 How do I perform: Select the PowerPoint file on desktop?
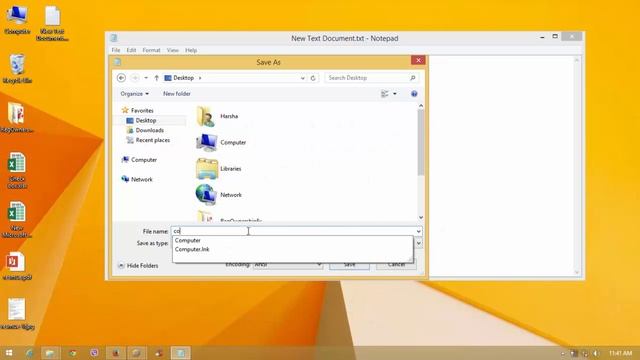click(x=17, y=267)
